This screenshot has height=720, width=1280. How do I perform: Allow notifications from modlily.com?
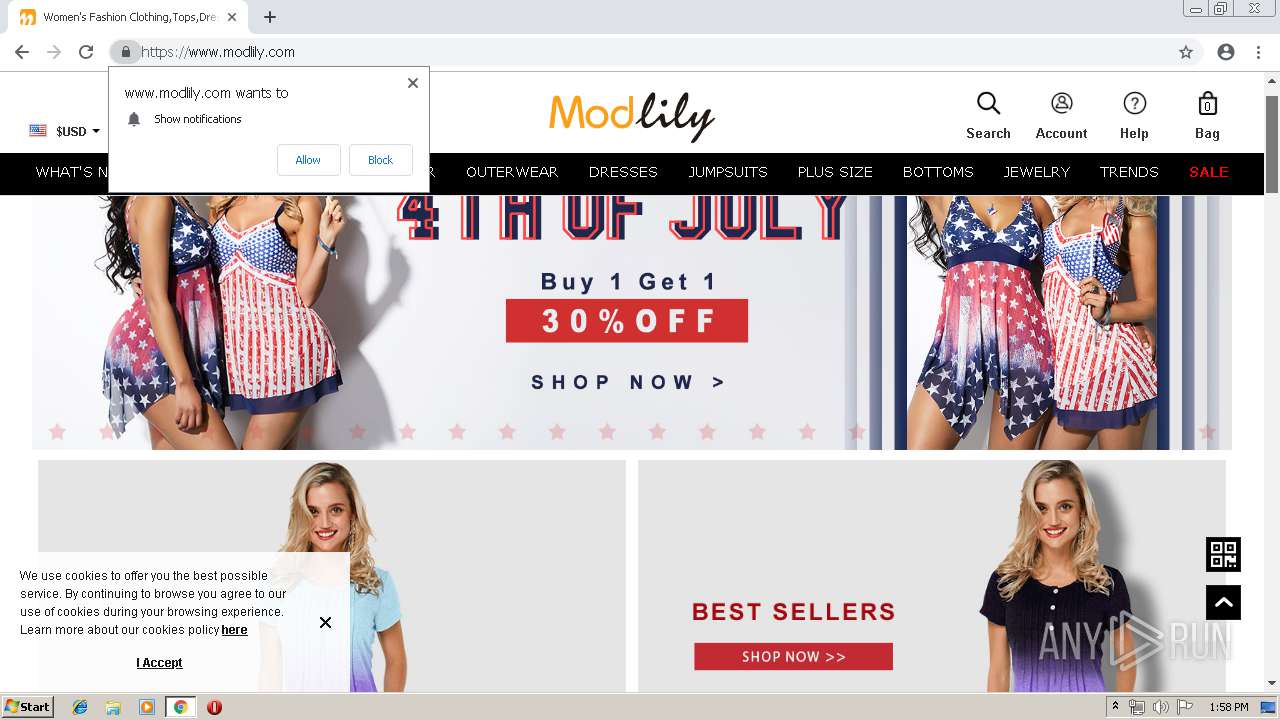pyautogui.click(x=308, y=160)
